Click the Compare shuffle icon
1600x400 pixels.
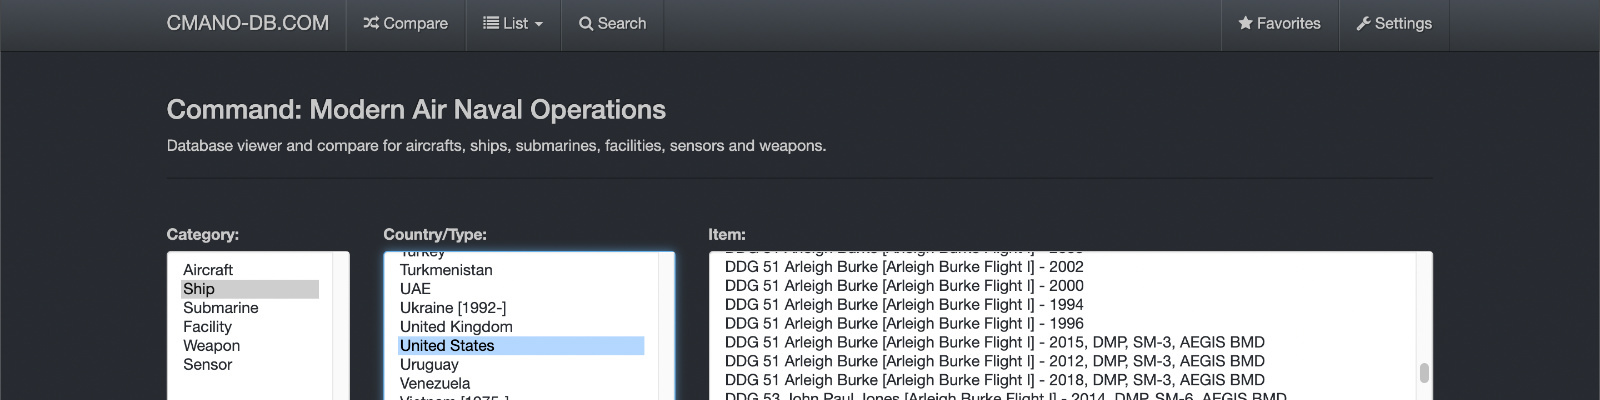(371, 23)
